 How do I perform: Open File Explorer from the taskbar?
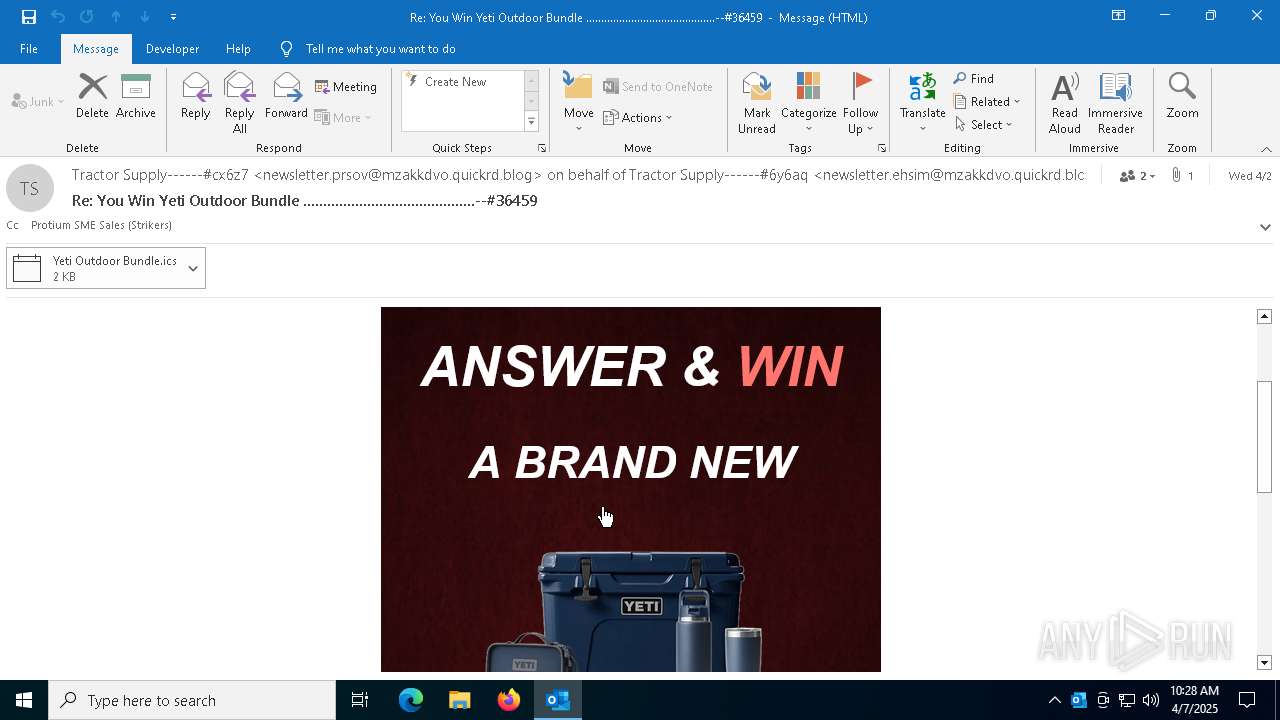click(460, 700)
